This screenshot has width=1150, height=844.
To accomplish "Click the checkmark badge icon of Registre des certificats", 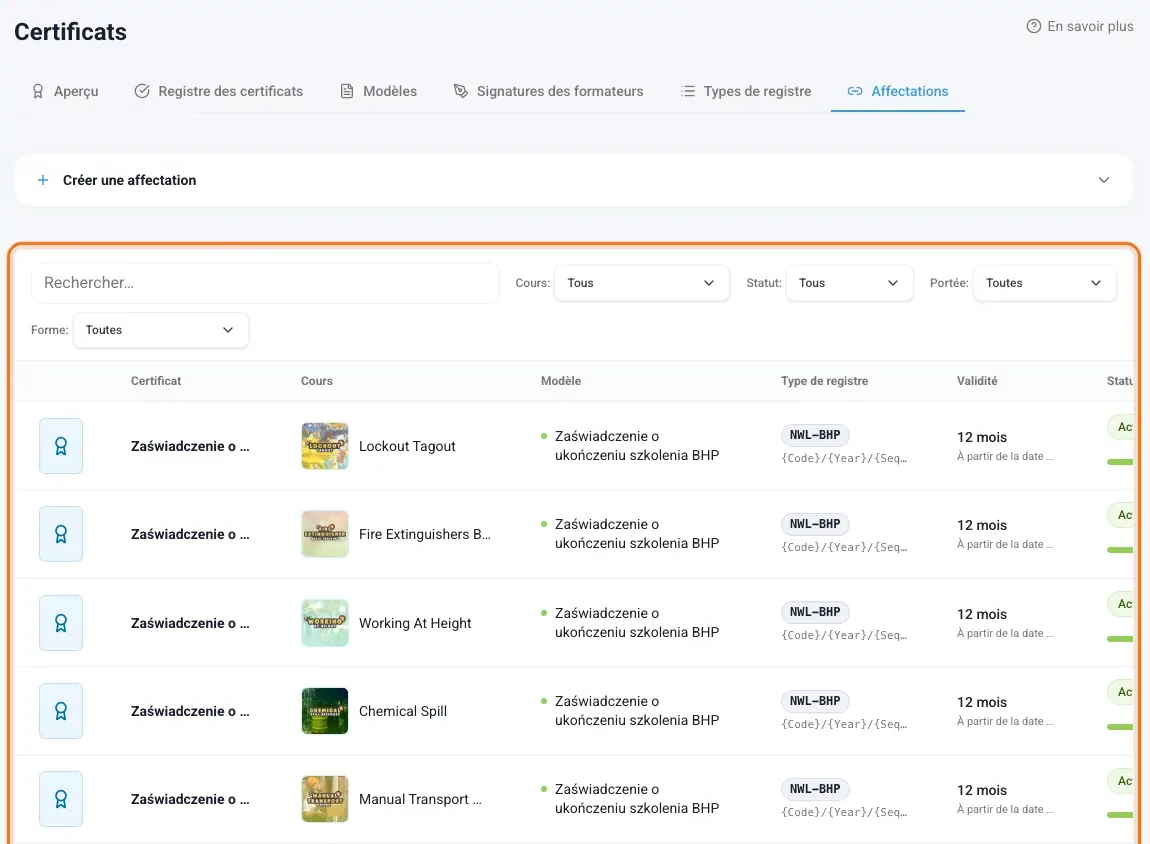I will click(x=142, y=91).
